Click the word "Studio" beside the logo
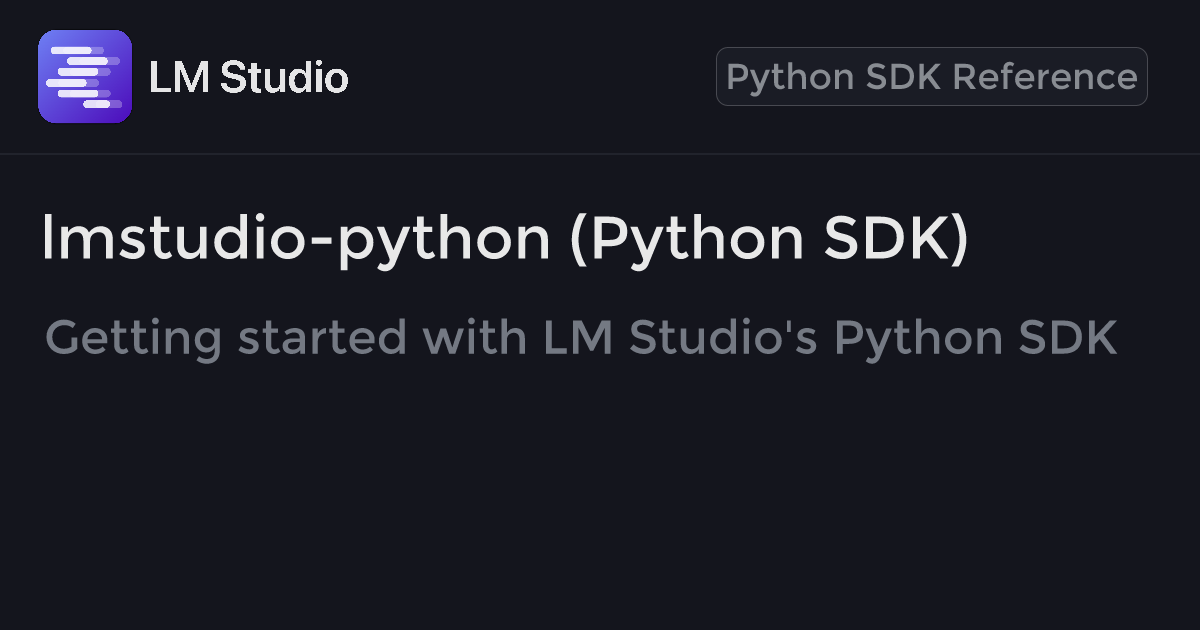1200x630 pixels. click(283, 78)
